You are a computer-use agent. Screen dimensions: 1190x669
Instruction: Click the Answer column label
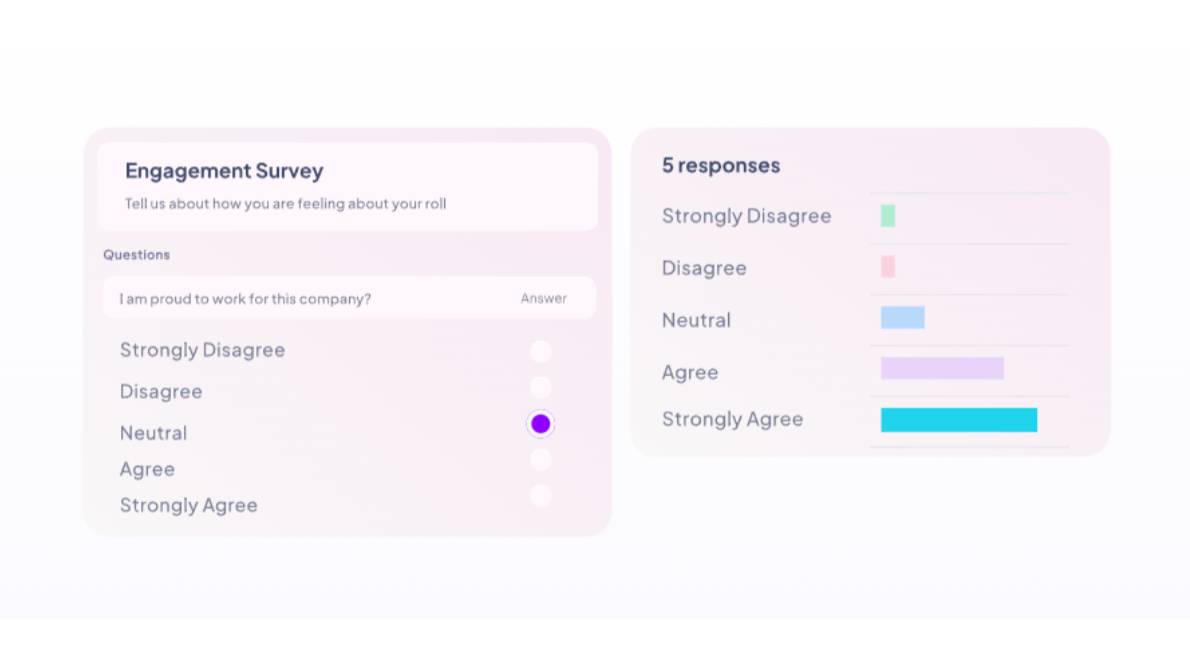543,298
